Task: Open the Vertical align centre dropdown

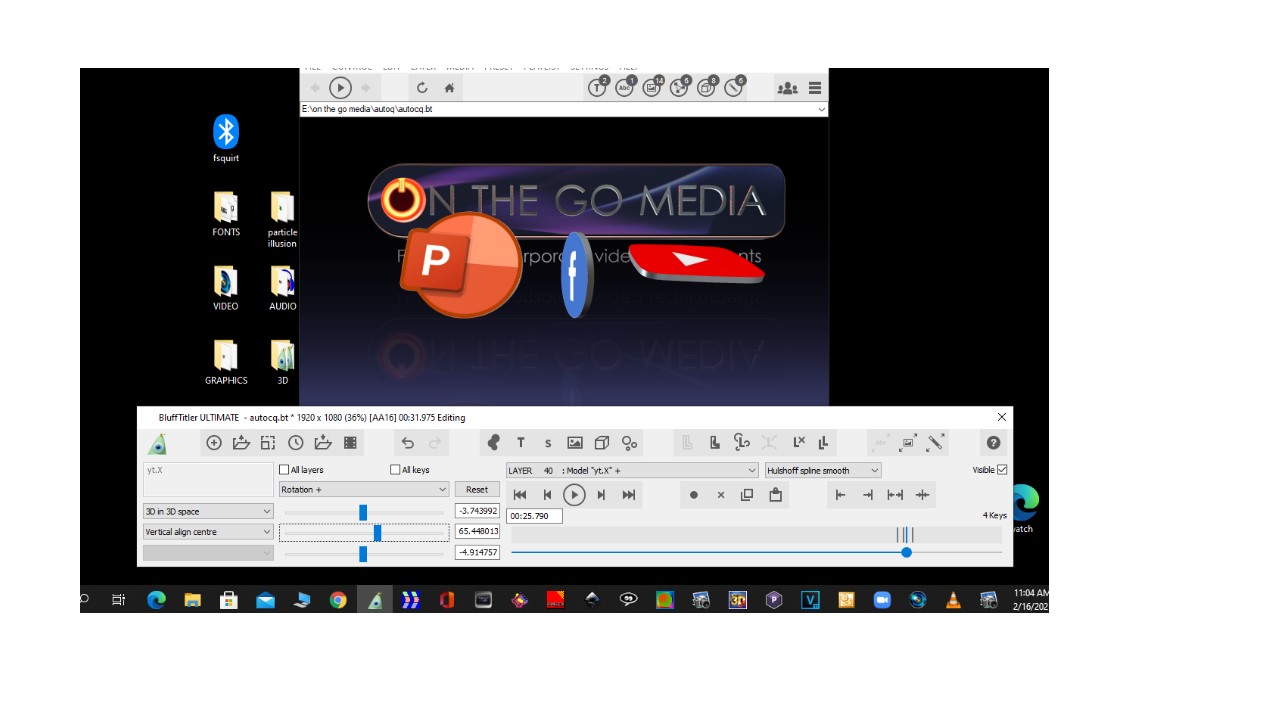Action: [208, 532]
